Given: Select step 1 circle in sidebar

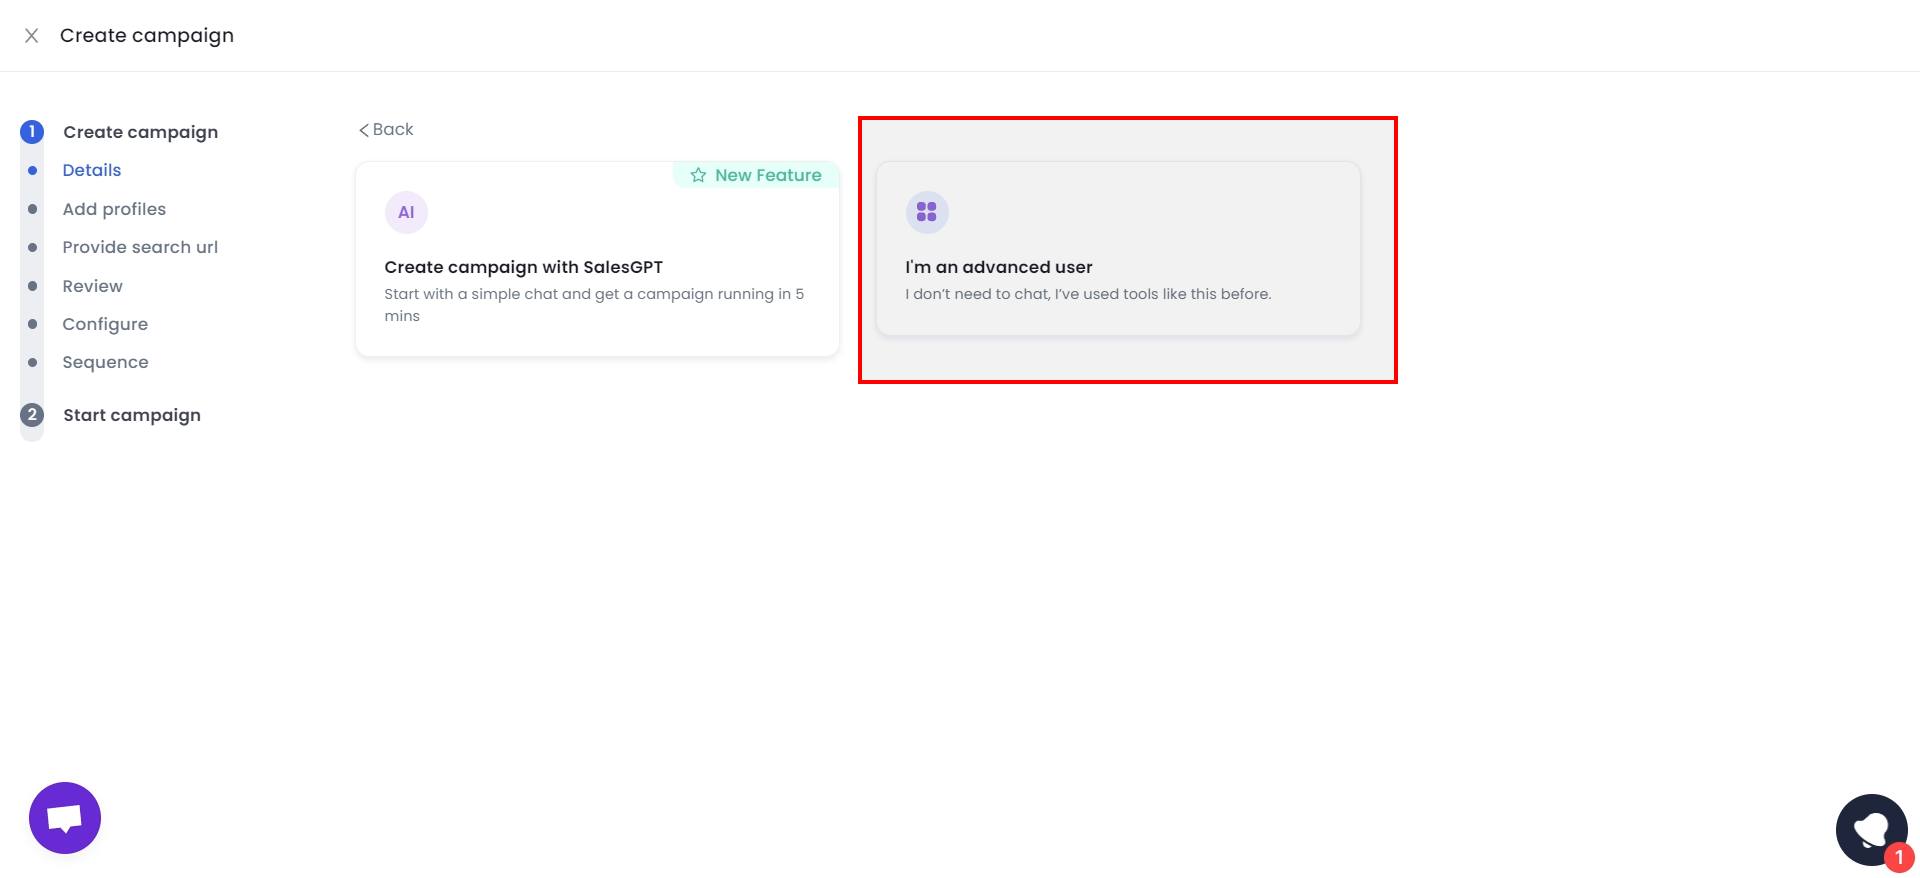Looking at the screenshot, I should (32, 132).
